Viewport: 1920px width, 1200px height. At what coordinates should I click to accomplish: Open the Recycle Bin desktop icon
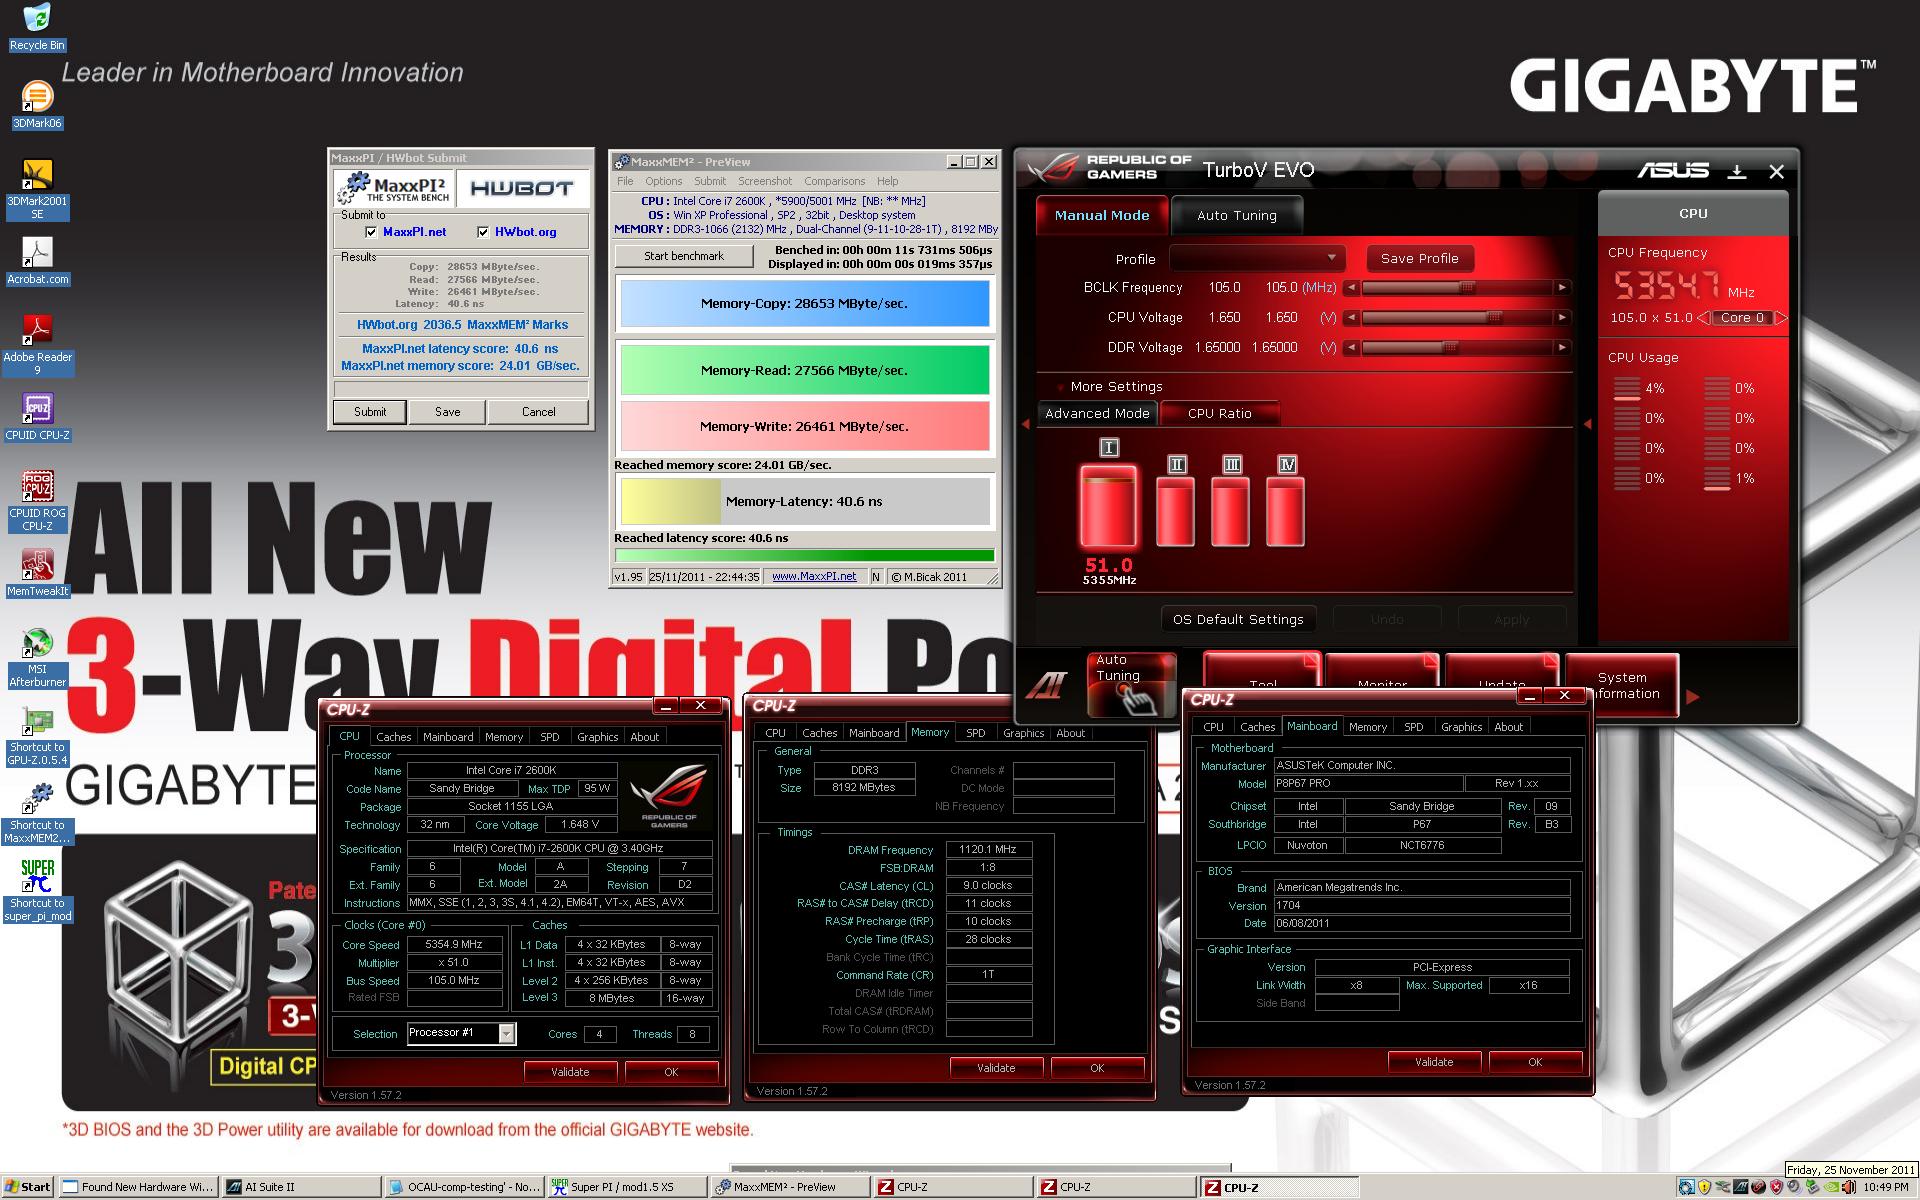(x=37, y=27)
